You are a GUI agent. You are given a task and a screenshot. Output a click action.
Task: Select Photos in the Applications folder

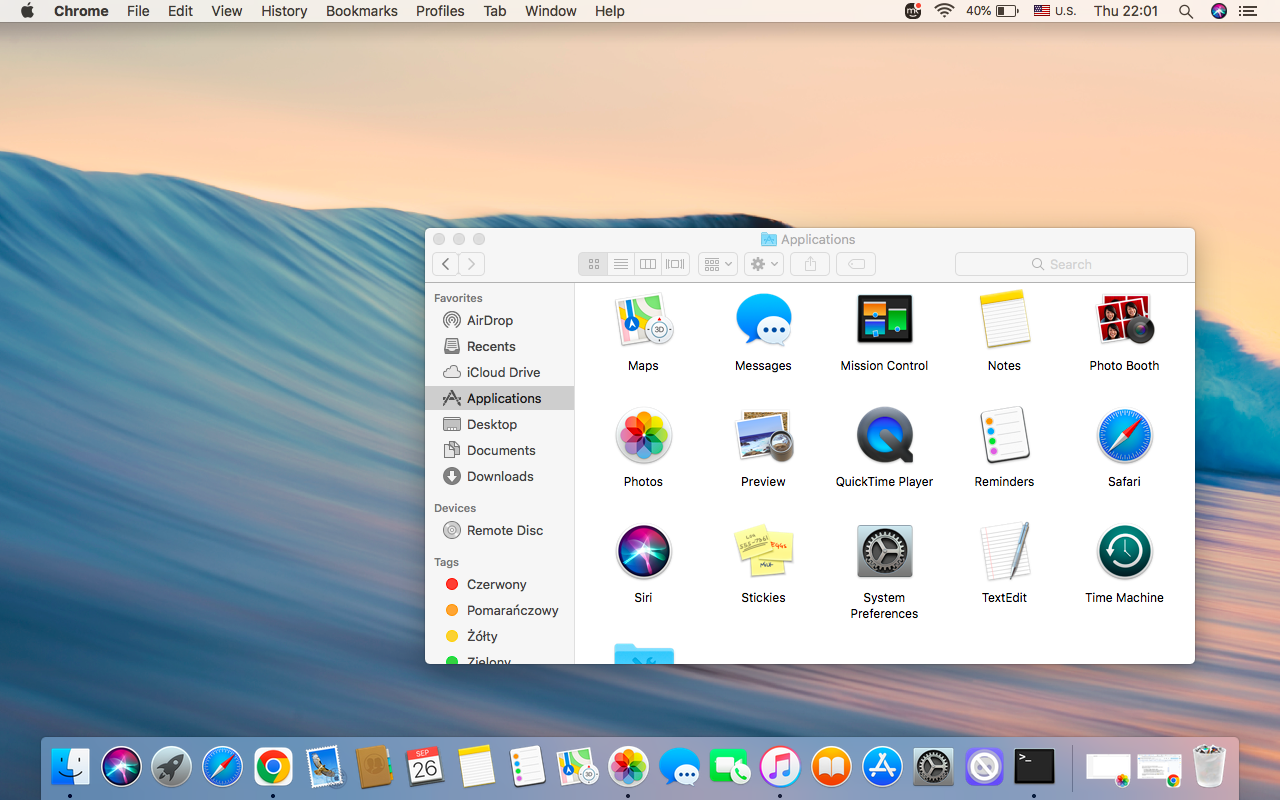(x=643, y=437)
